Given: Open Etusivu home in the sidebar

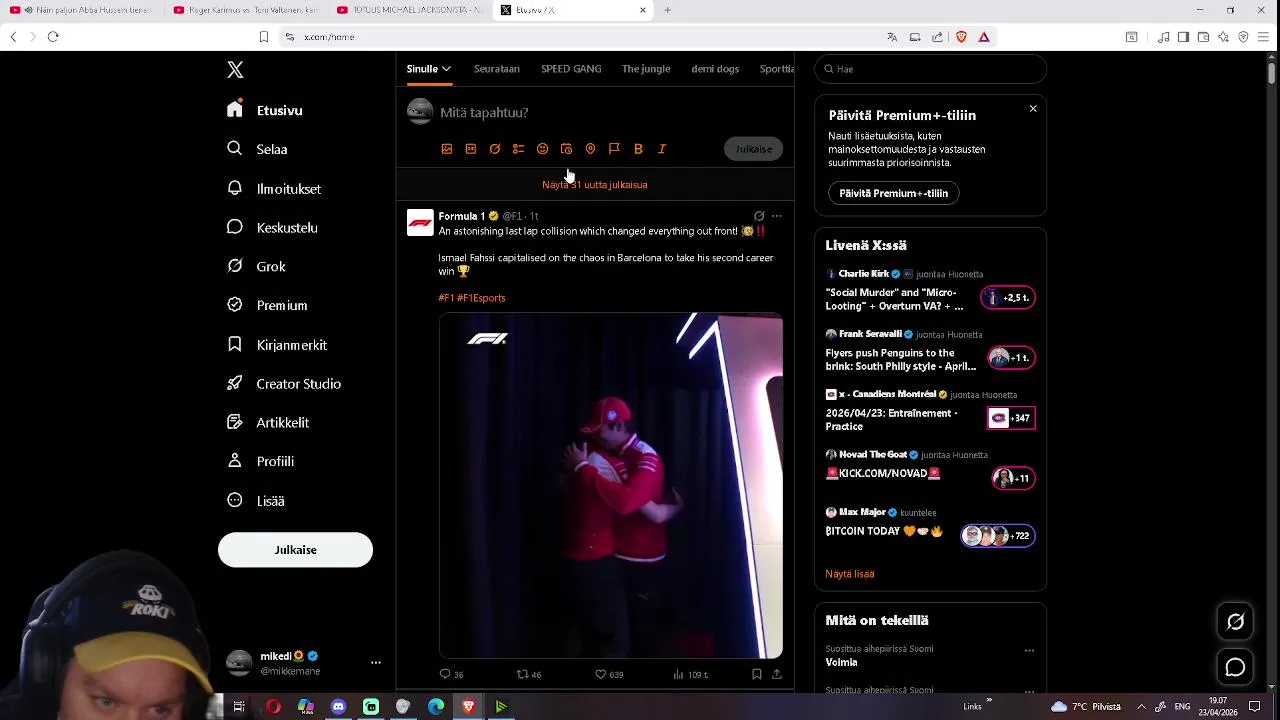Looking at the screenshot, I should pos(265,110).
